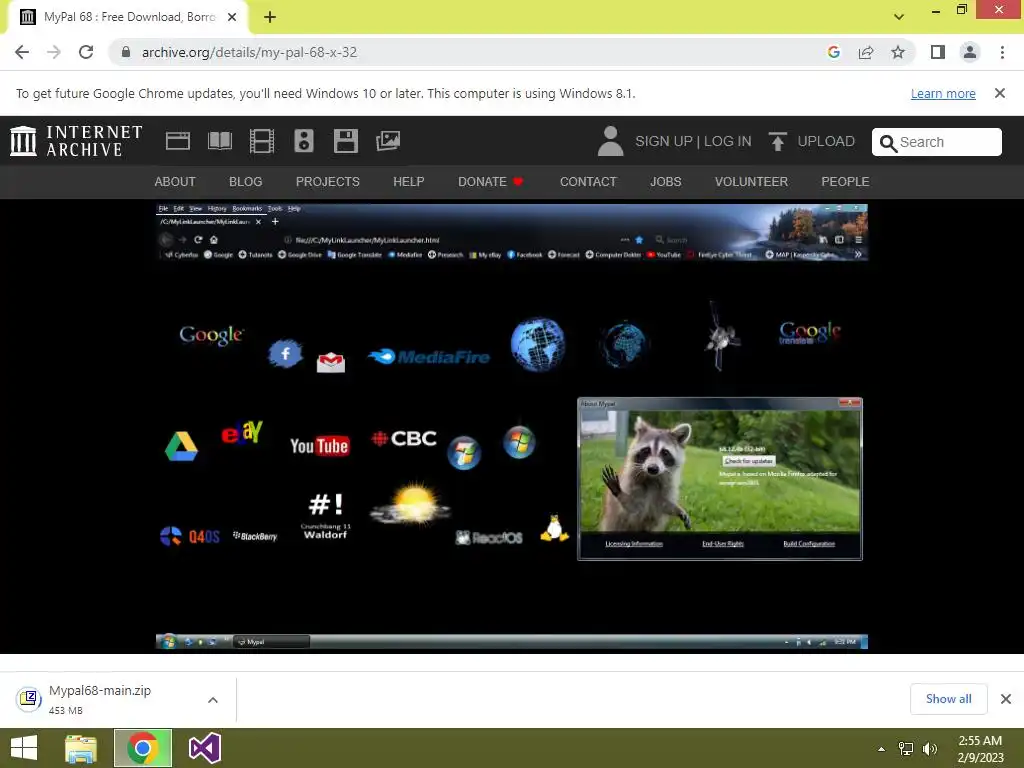This screenshot has width=1024, height=768.
Task: Show hidden system tray icons arrow
Action: click(882, 749)
